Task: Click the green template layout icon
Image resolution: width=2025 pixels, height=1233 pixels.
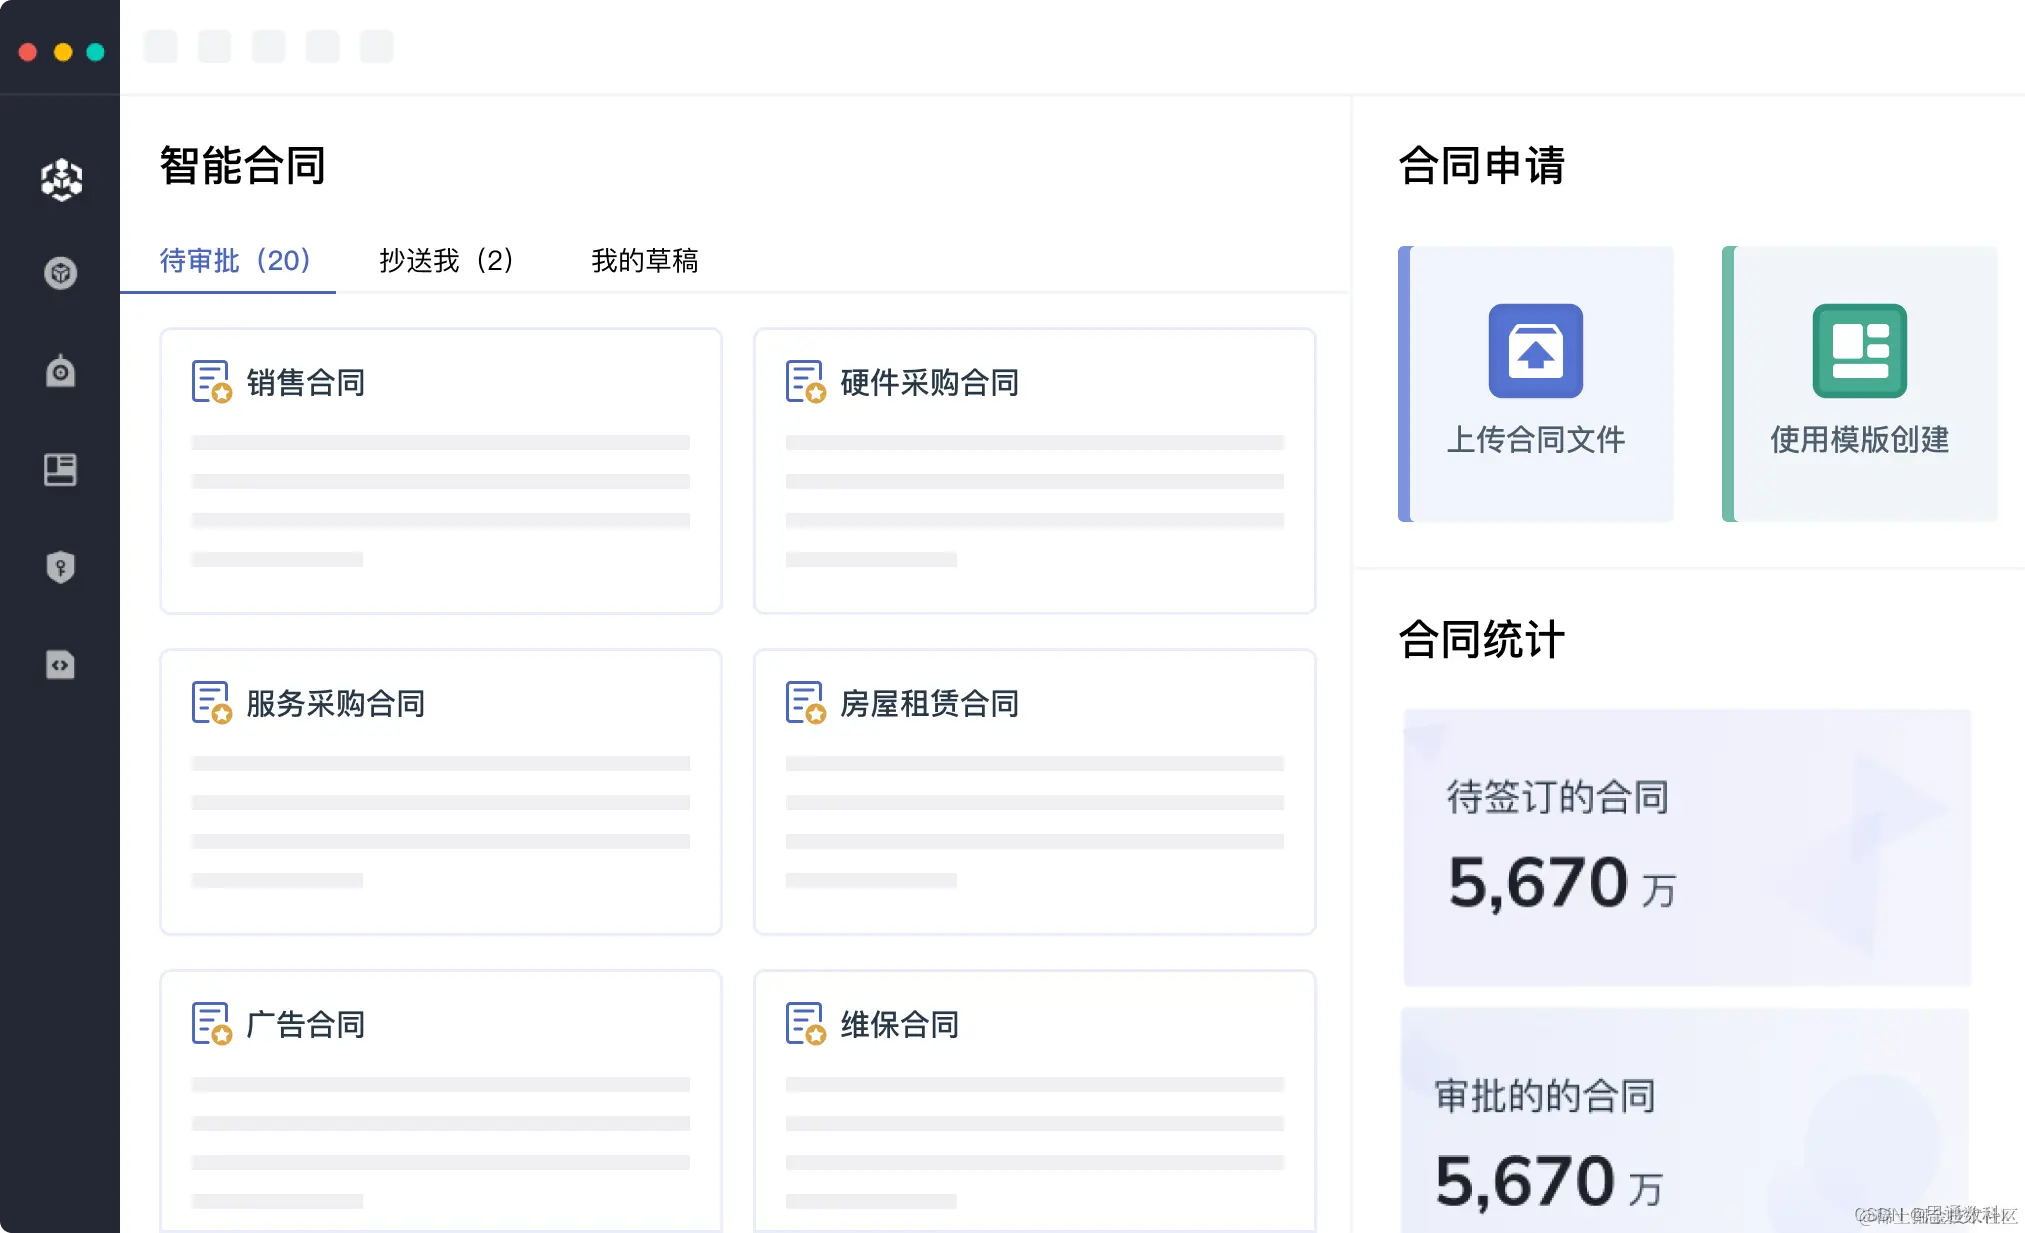Action: coord(1859,351)
